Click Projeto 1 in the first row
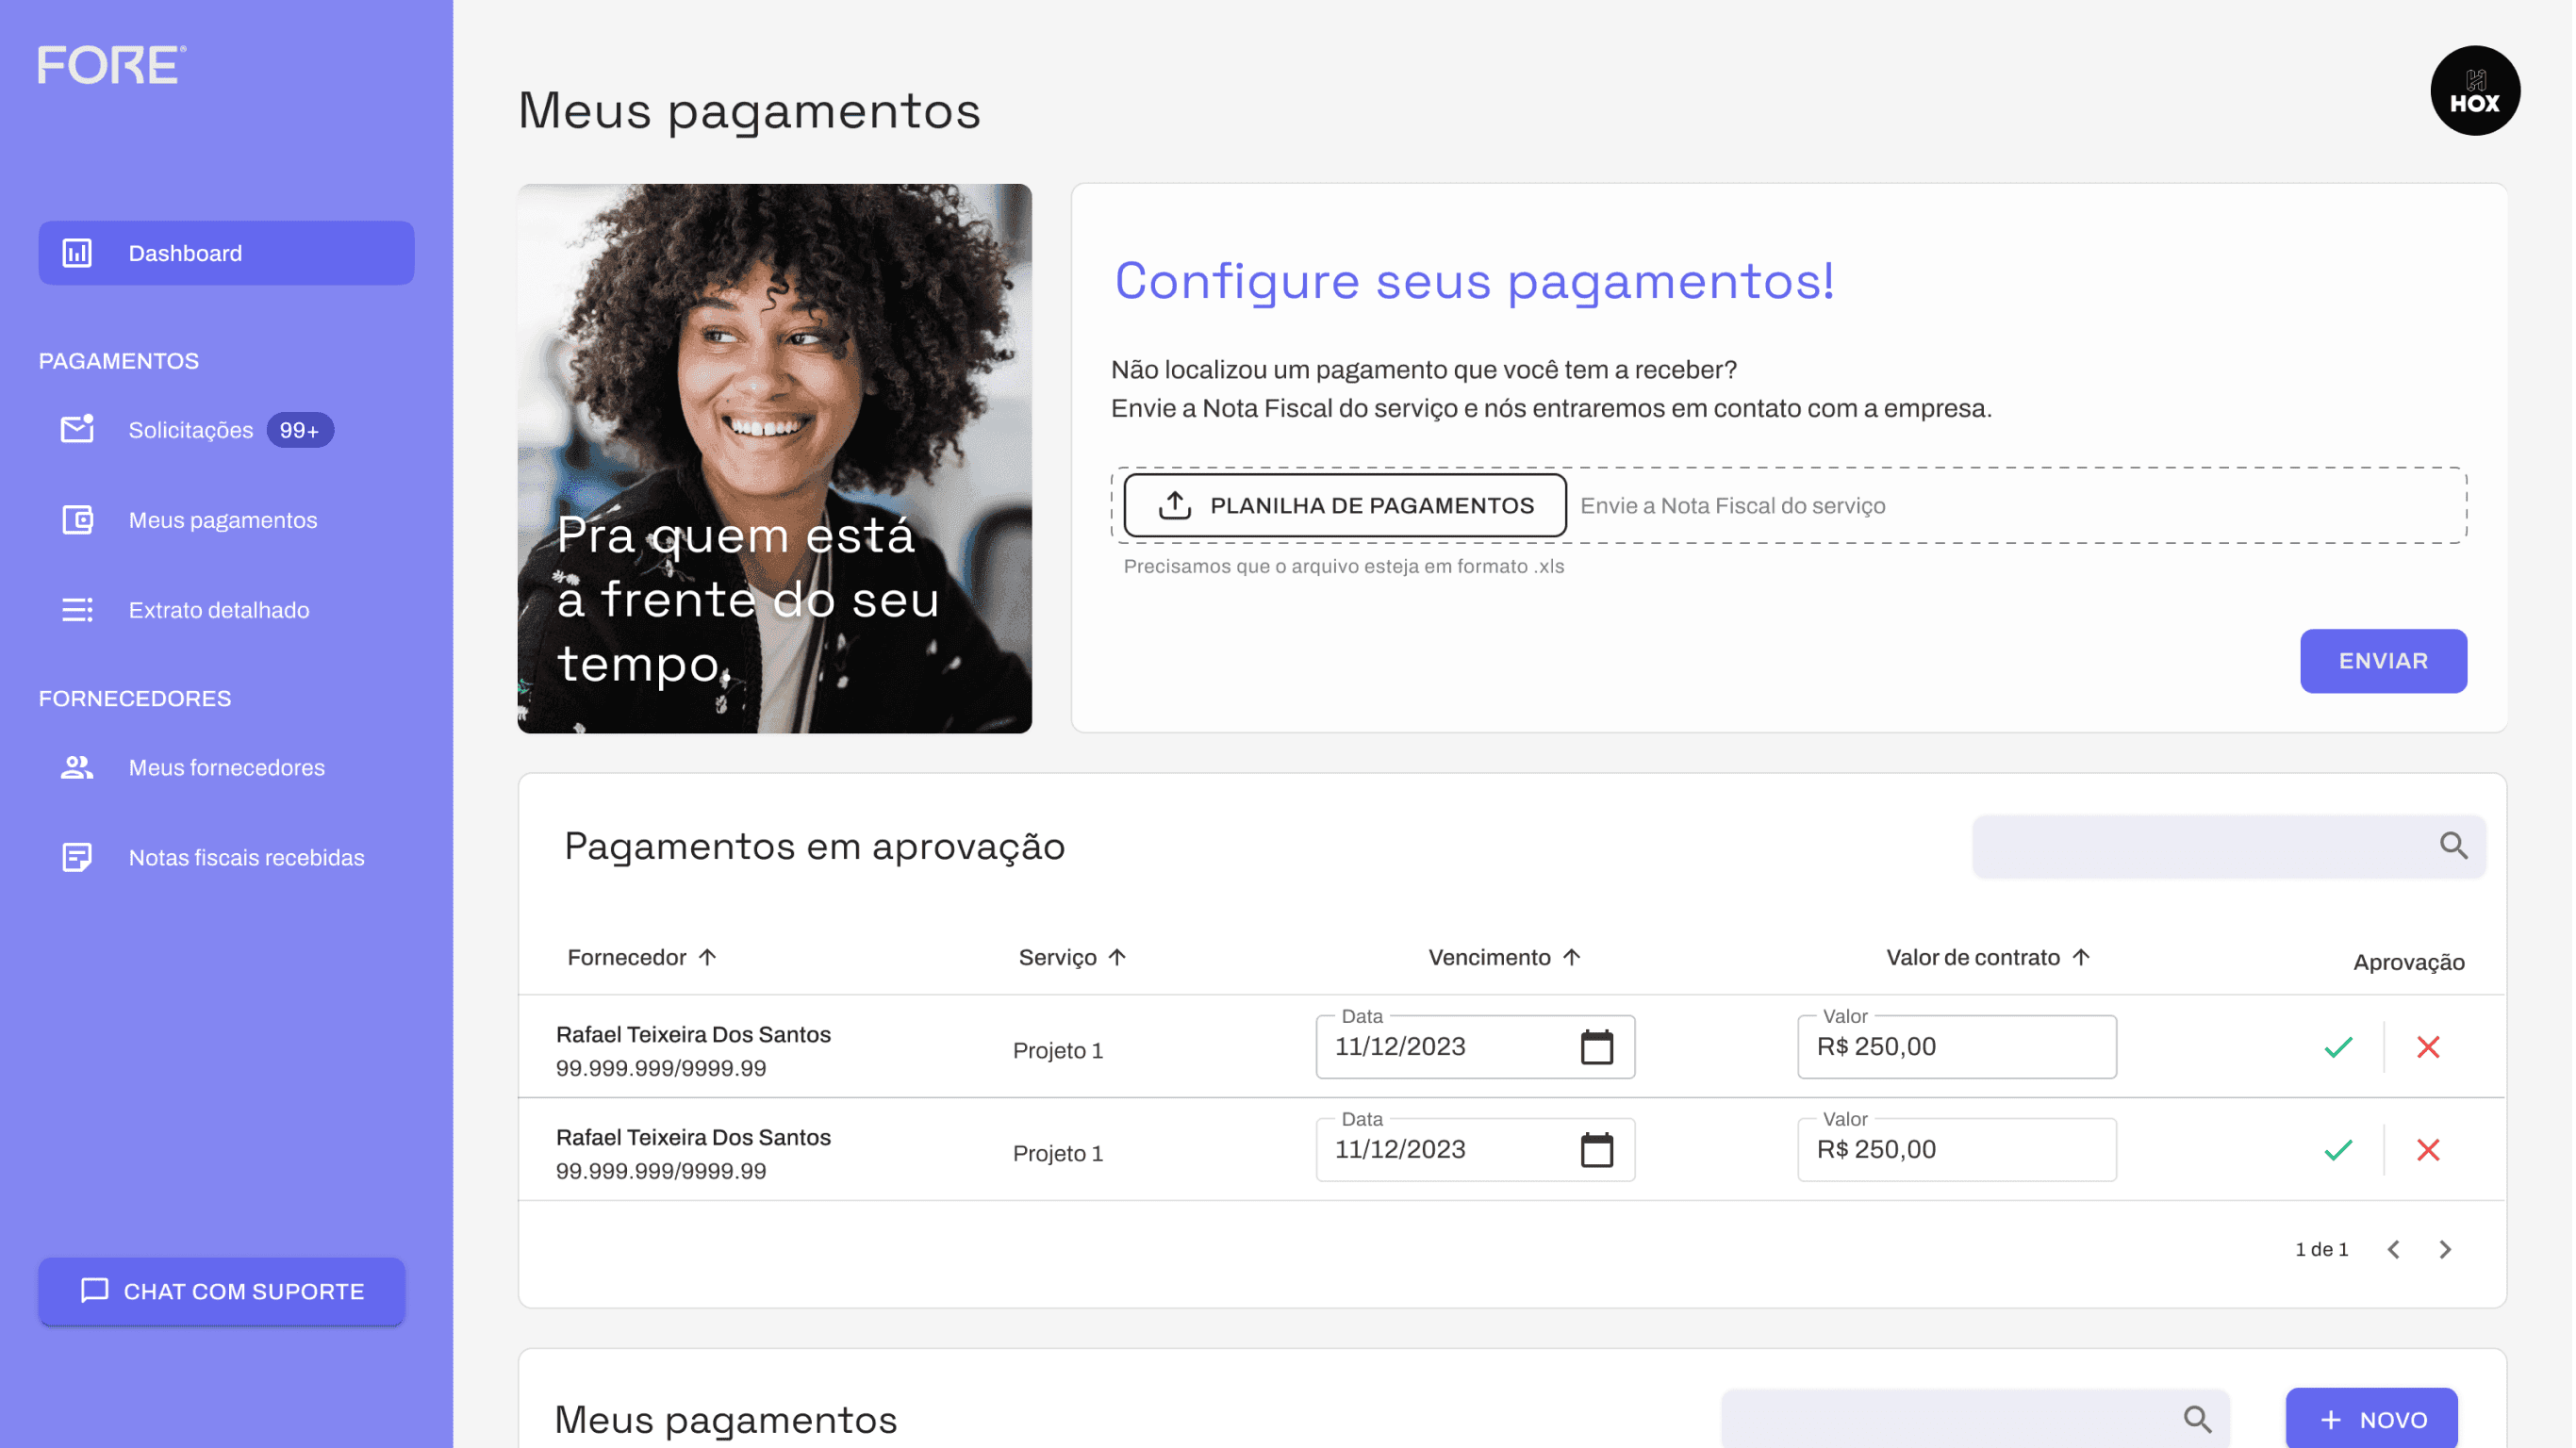2576x1448 pixels. (1057, 1050)
